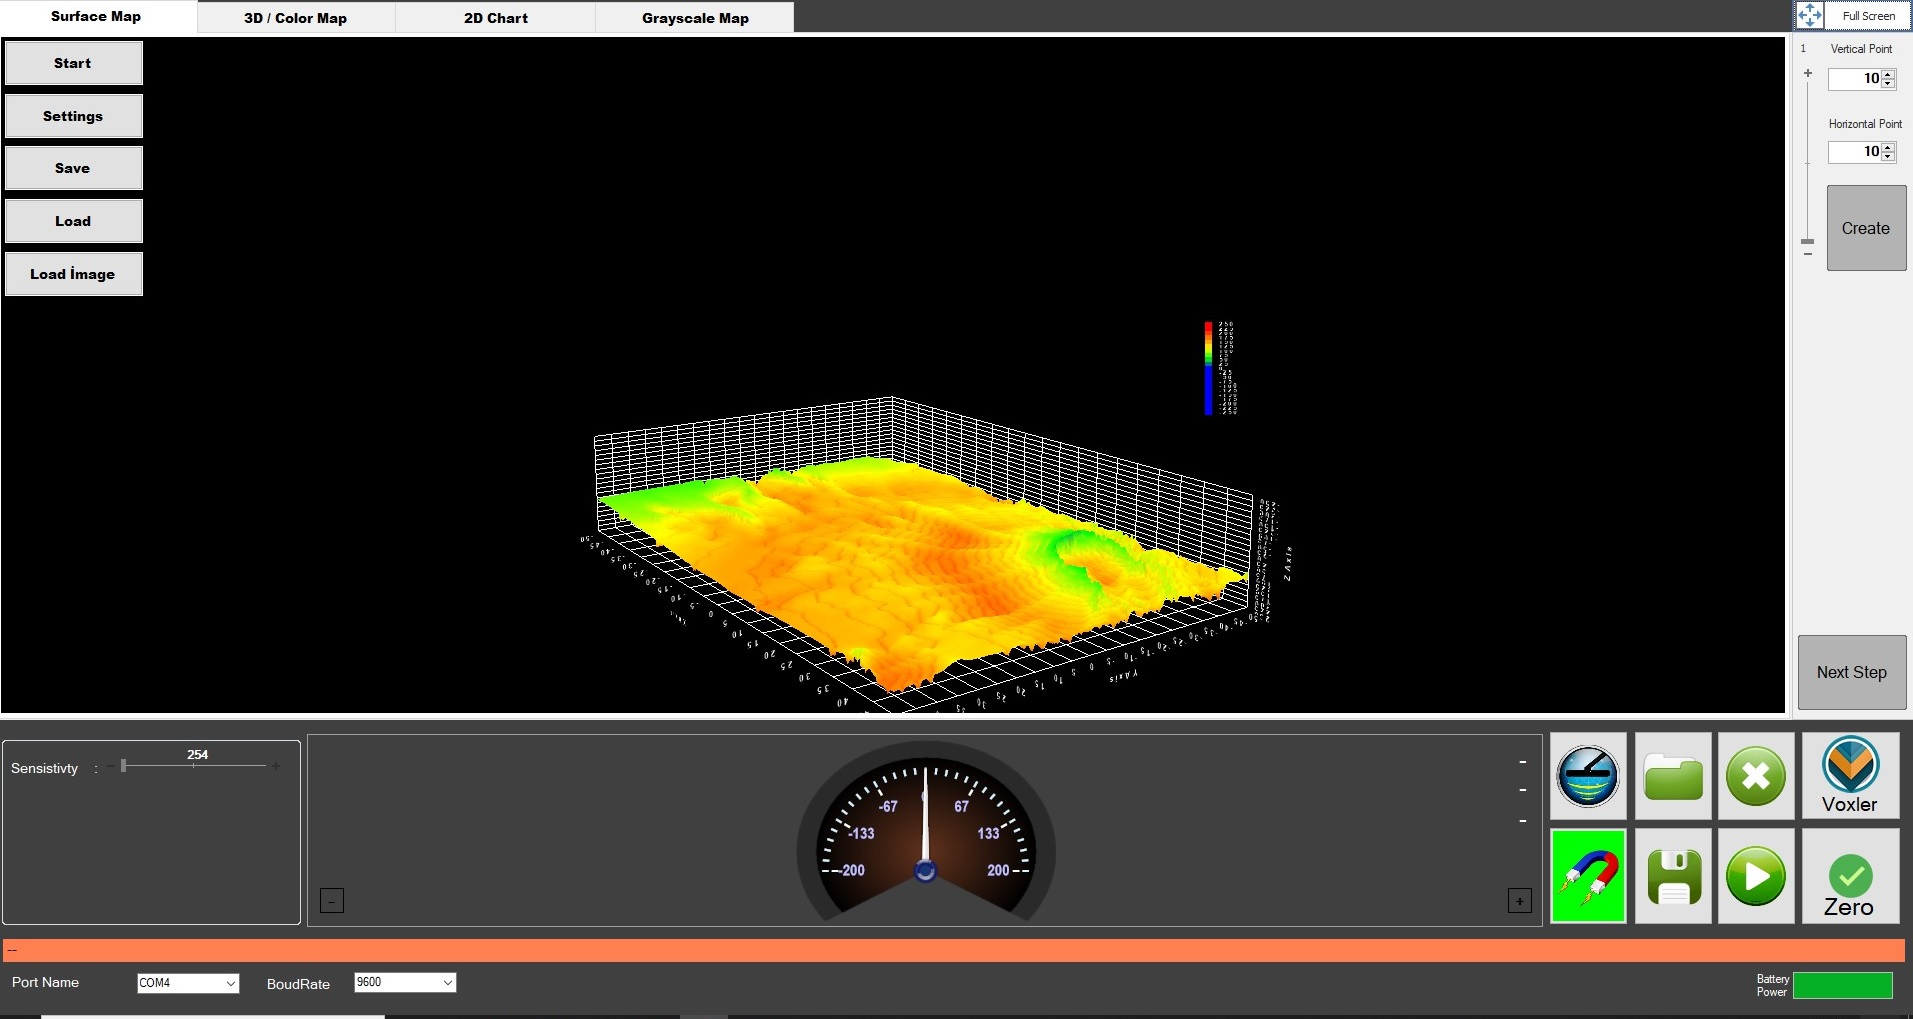Click the Load İmage button
This screenshot has height=1019, width=1913.
pos(73,274)
